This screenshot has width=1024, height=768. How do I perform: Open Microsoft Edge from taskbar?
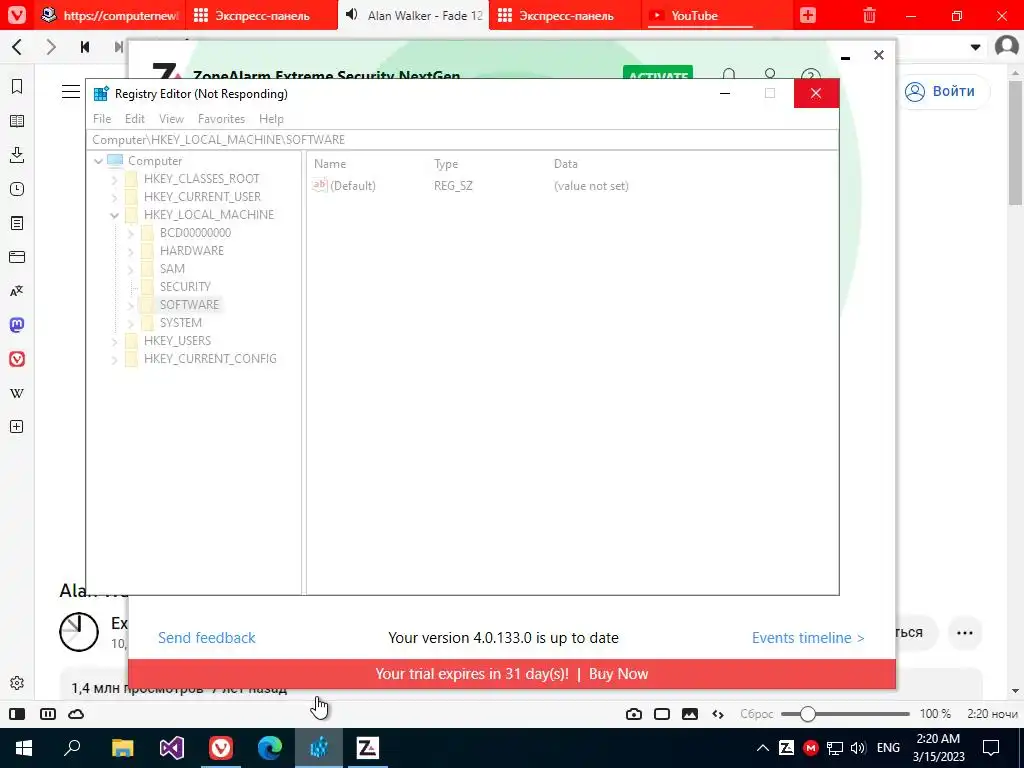[x=270, y=748]
